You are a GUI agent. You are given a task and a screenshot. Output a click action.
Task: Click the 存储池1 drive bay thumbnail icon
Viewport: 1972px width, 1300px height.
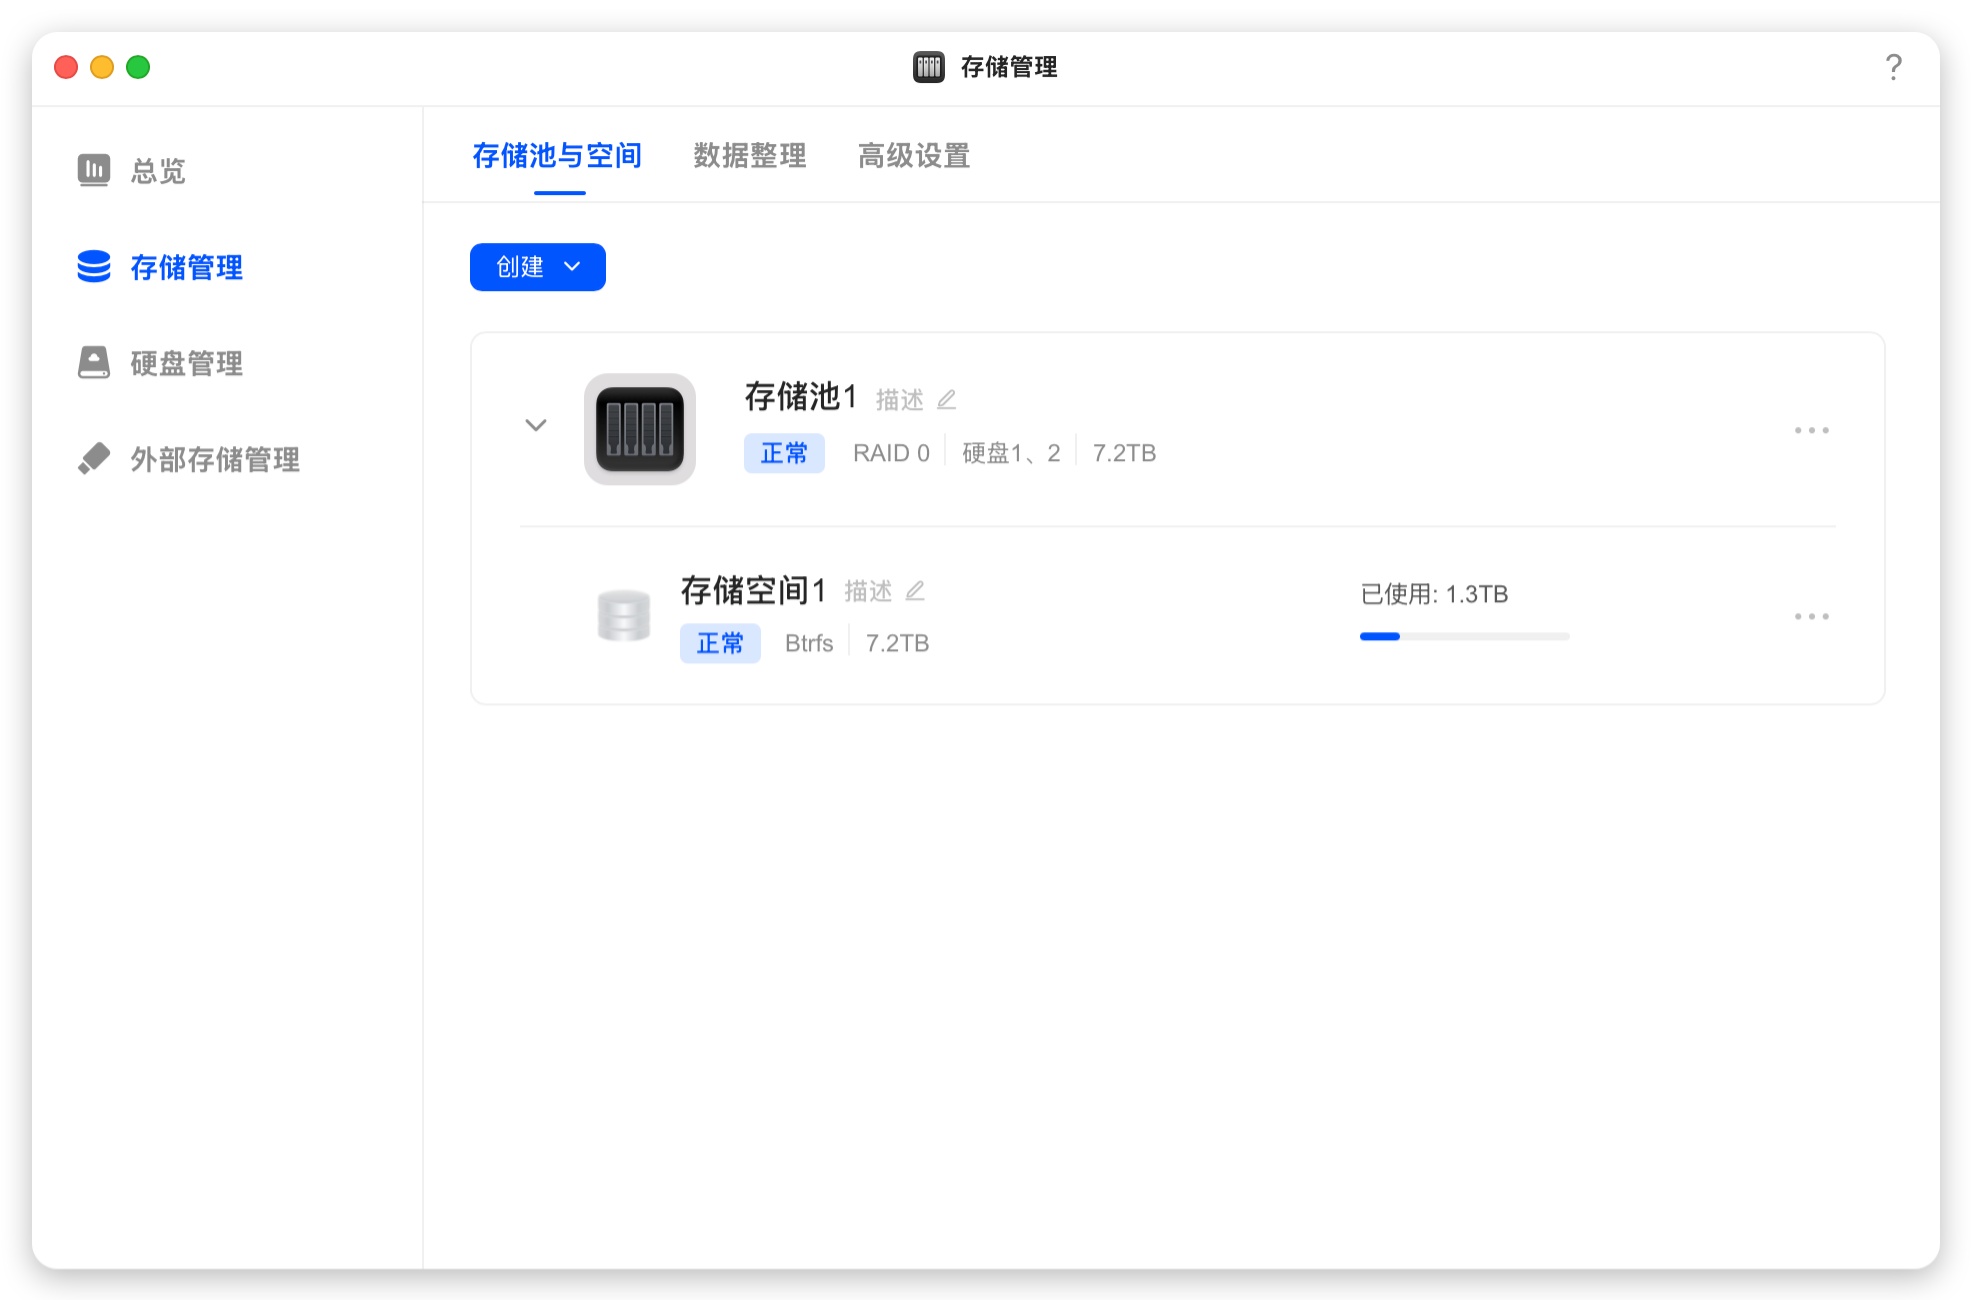pyautogui.click(x=640, y=429)
